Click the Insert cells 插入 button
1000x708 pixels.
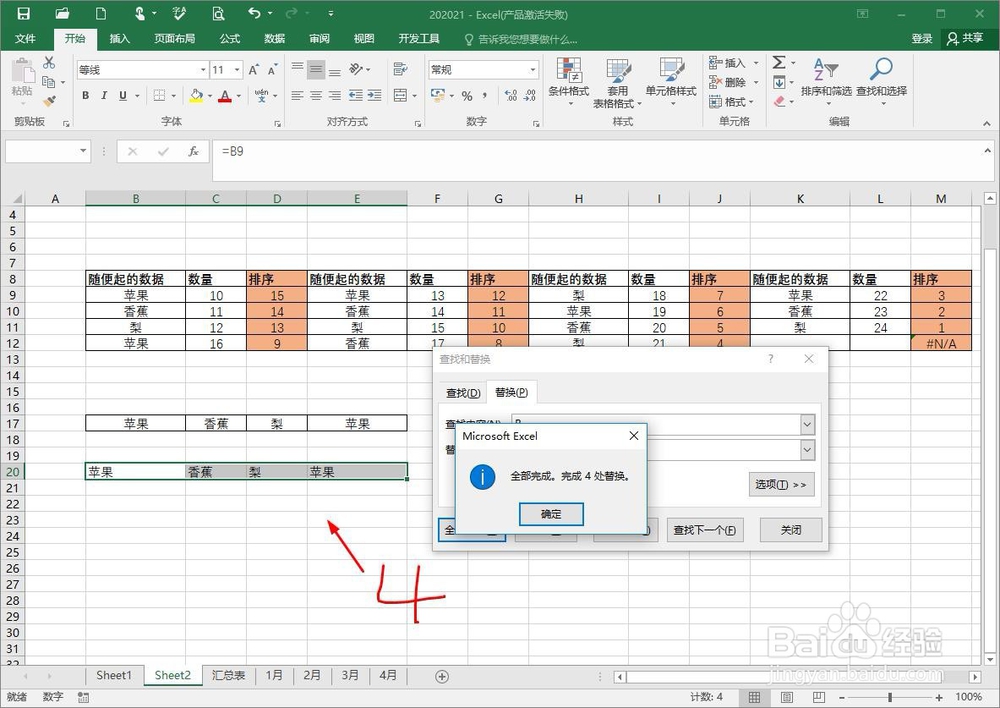pos(728,63)
